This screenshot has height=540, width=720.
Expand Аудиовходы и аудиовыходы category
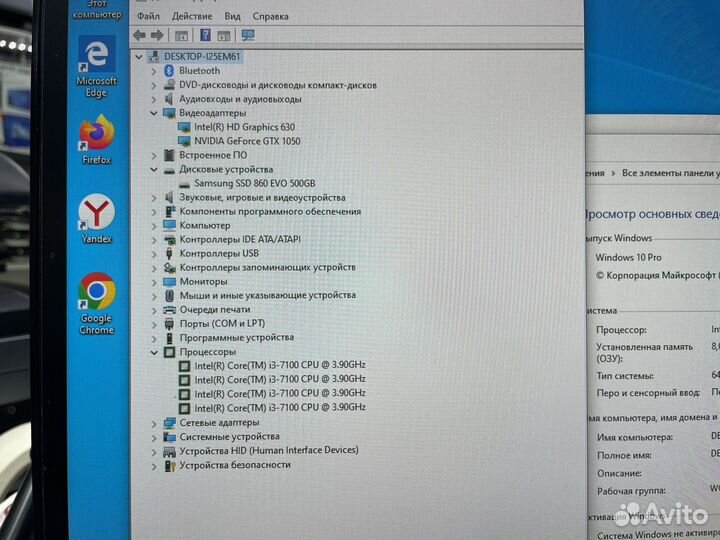pos(154,99)
